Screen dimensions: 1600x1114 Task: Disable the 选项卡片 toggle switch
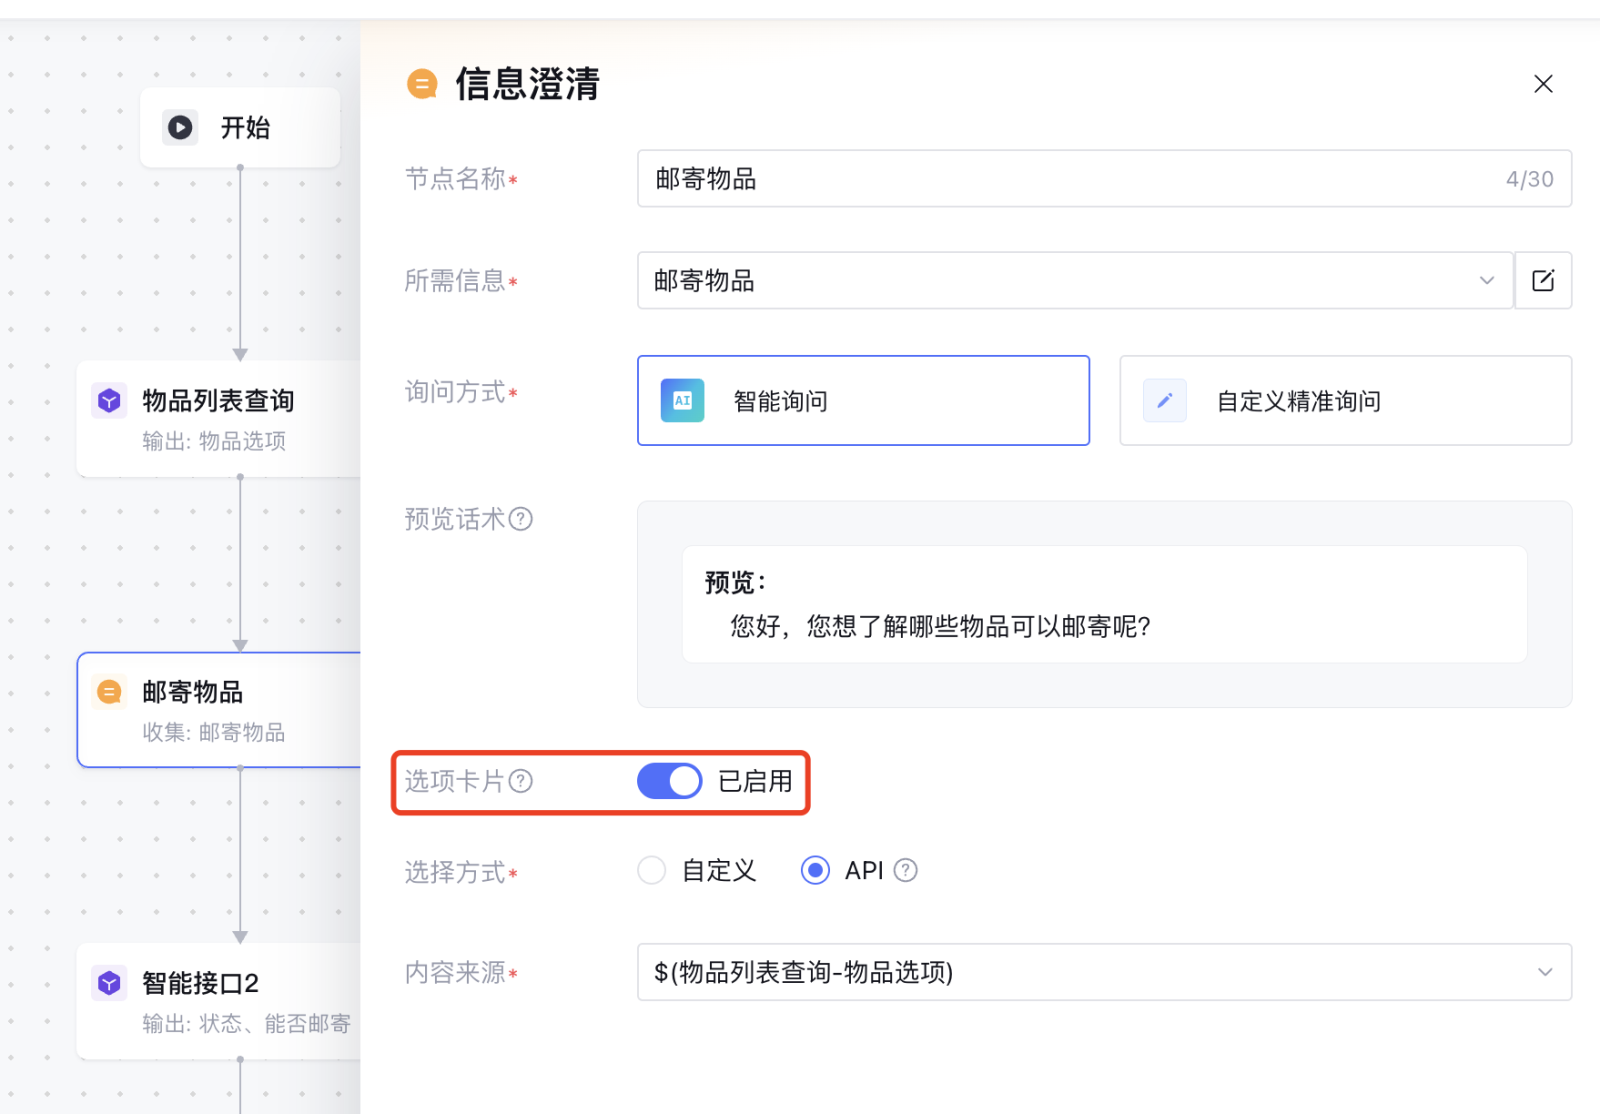669,781
